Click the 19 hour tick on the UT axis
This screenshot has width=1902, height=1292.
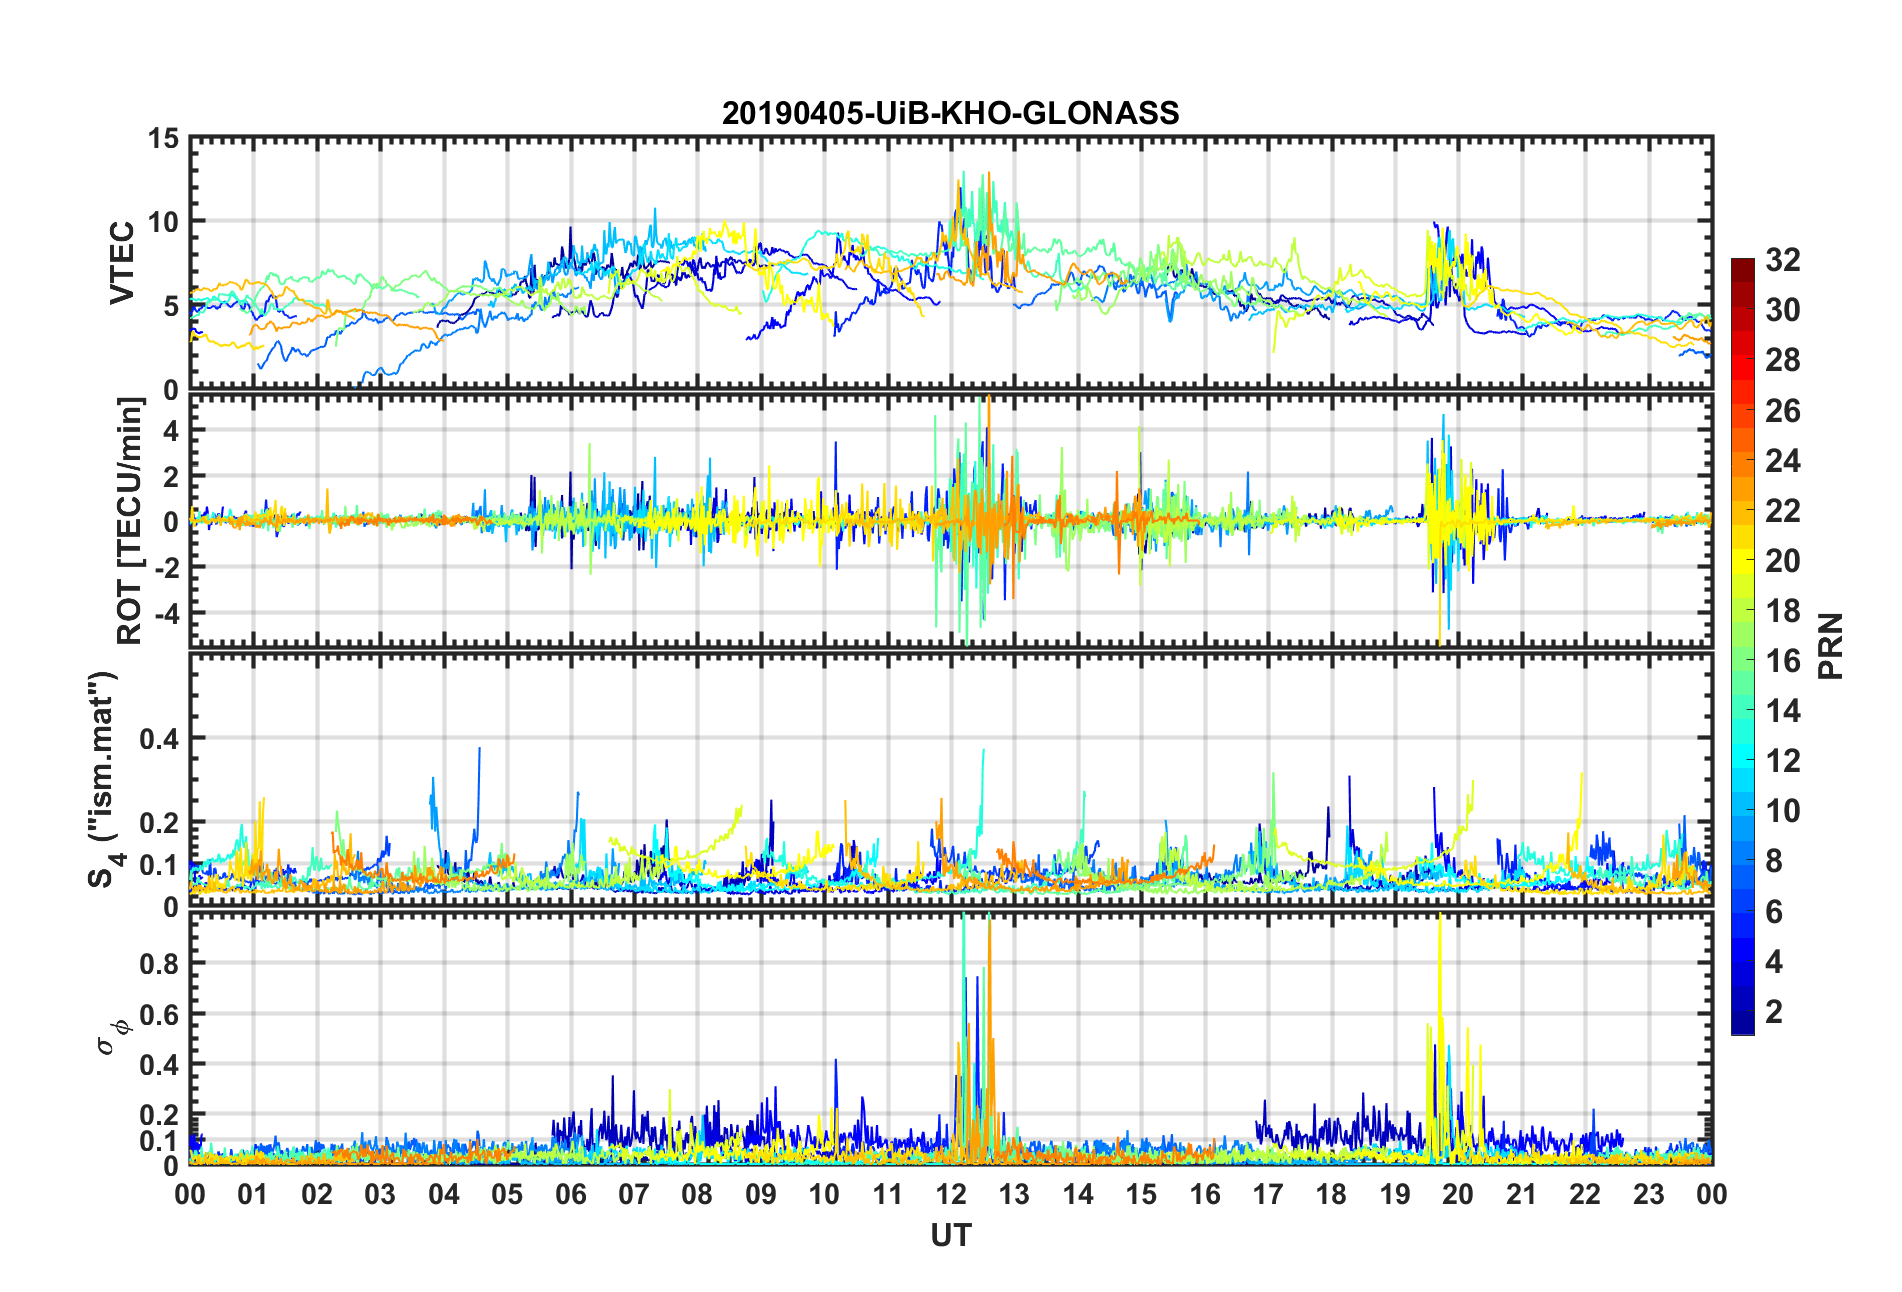(1395, 1194)
